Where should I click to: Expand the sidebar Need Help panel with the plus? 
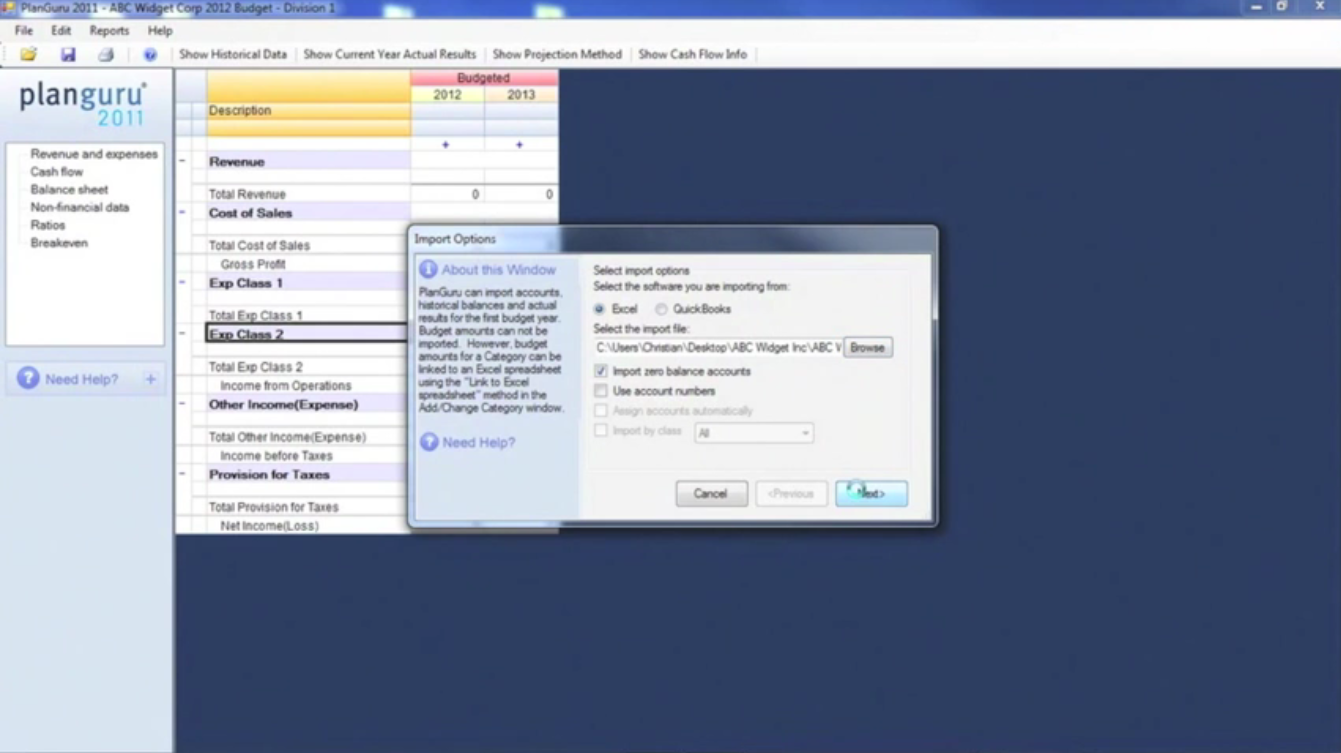[150, 379]
